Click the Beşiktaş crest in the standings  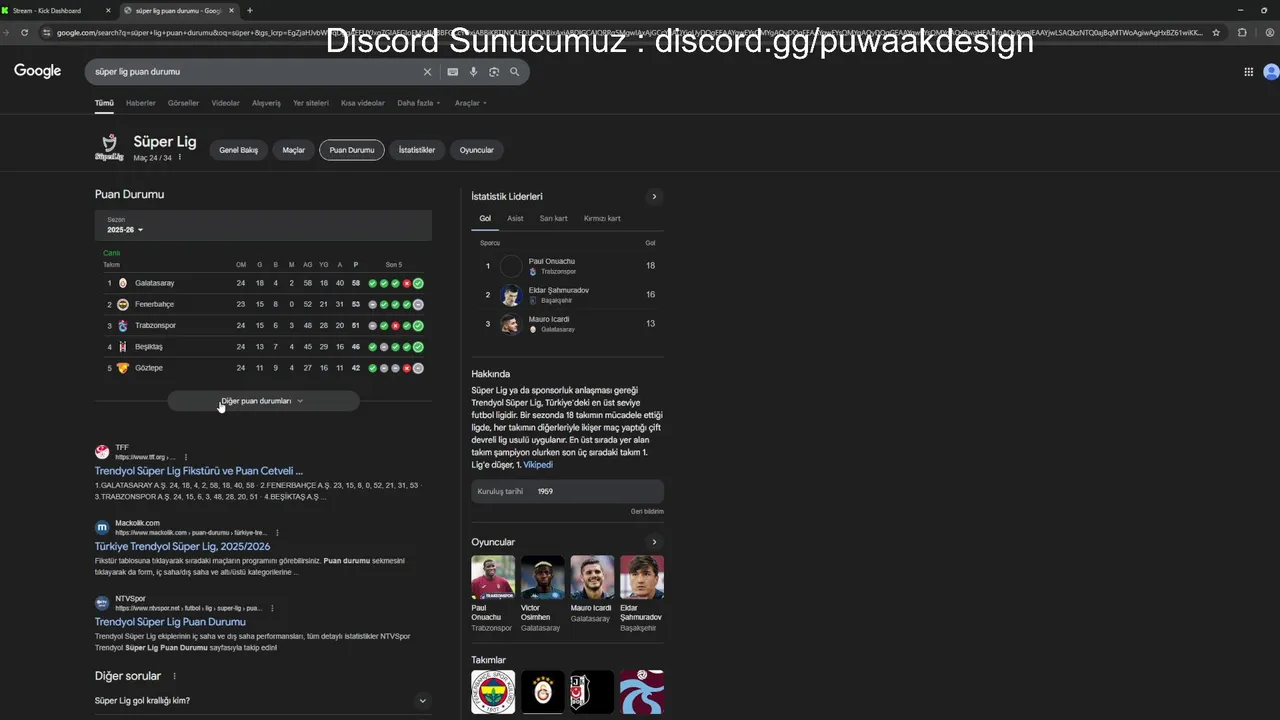123,347
